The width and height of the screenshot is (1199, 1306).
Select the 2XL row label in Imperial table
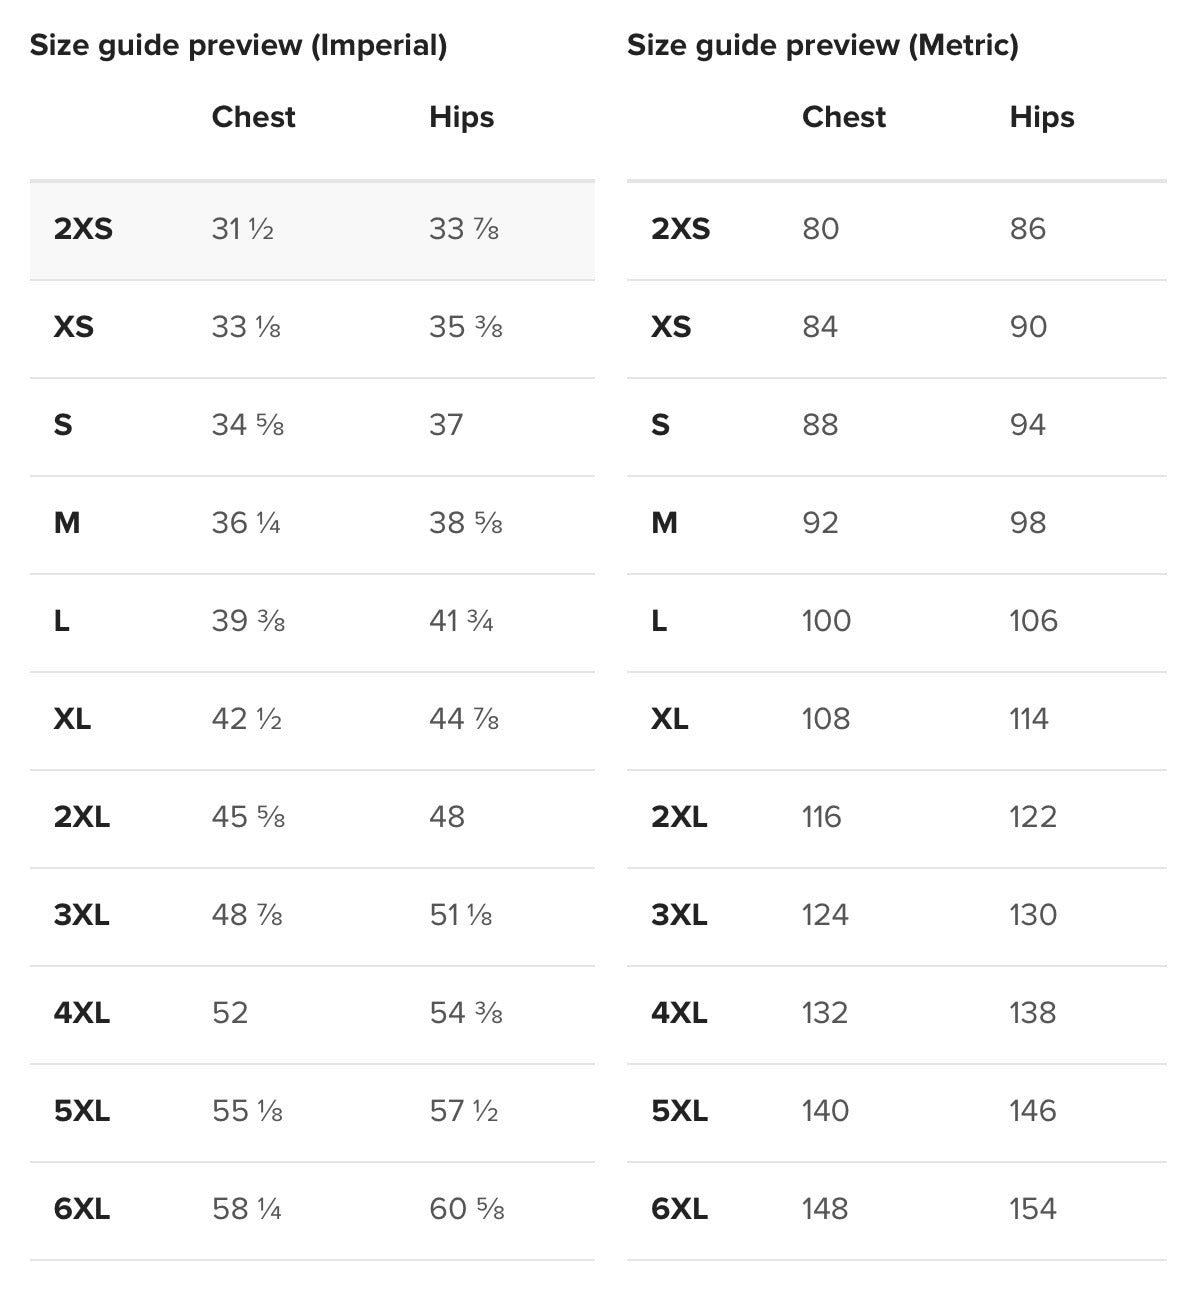(81, 817)
